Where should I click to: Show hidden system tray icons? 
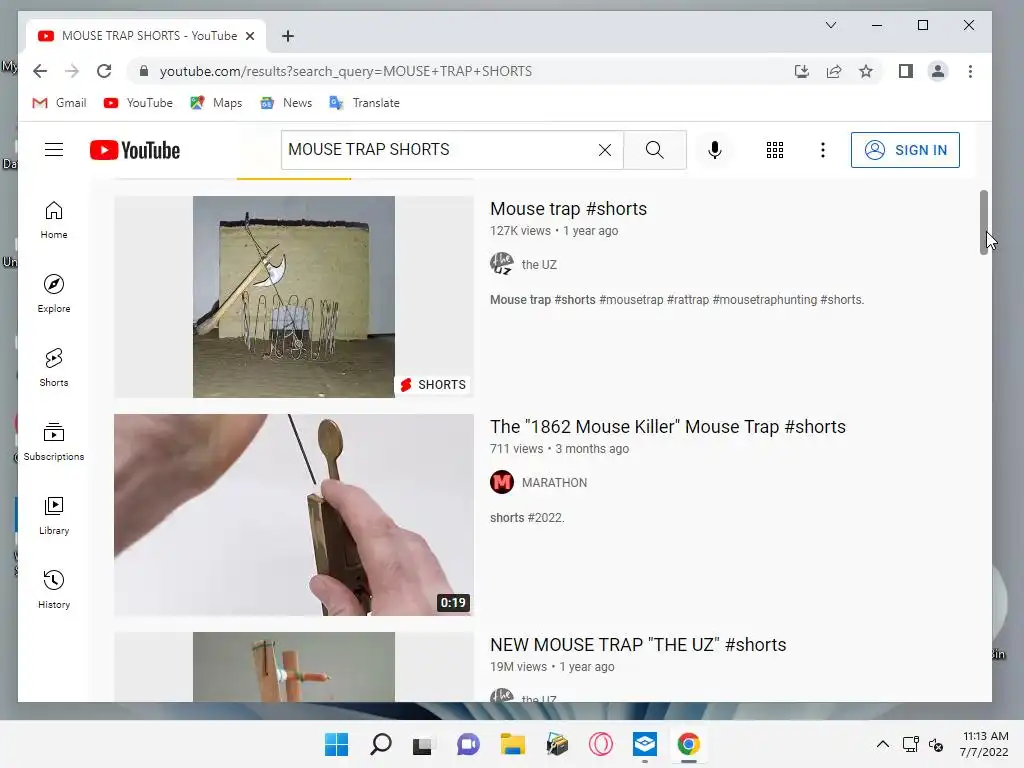882,744
